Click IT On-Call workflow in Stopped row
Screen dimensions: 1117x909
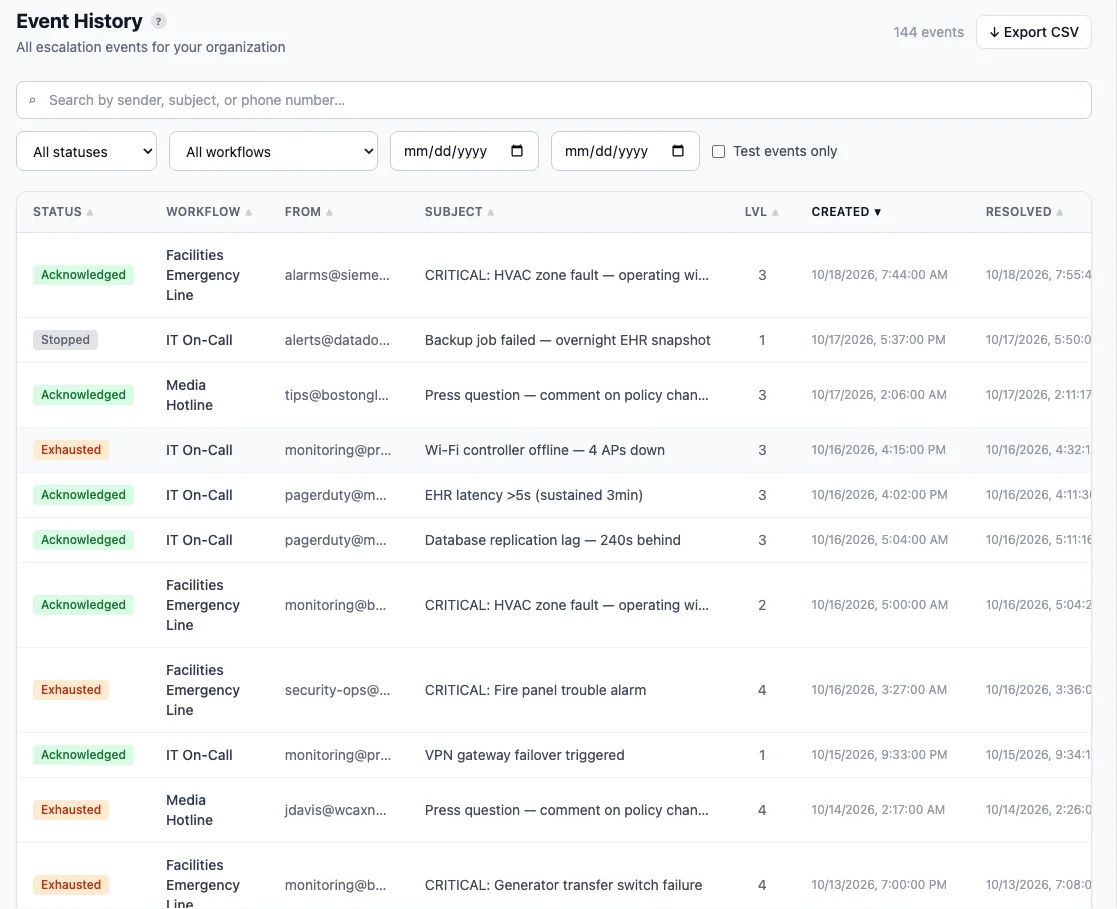coord(199,341)
